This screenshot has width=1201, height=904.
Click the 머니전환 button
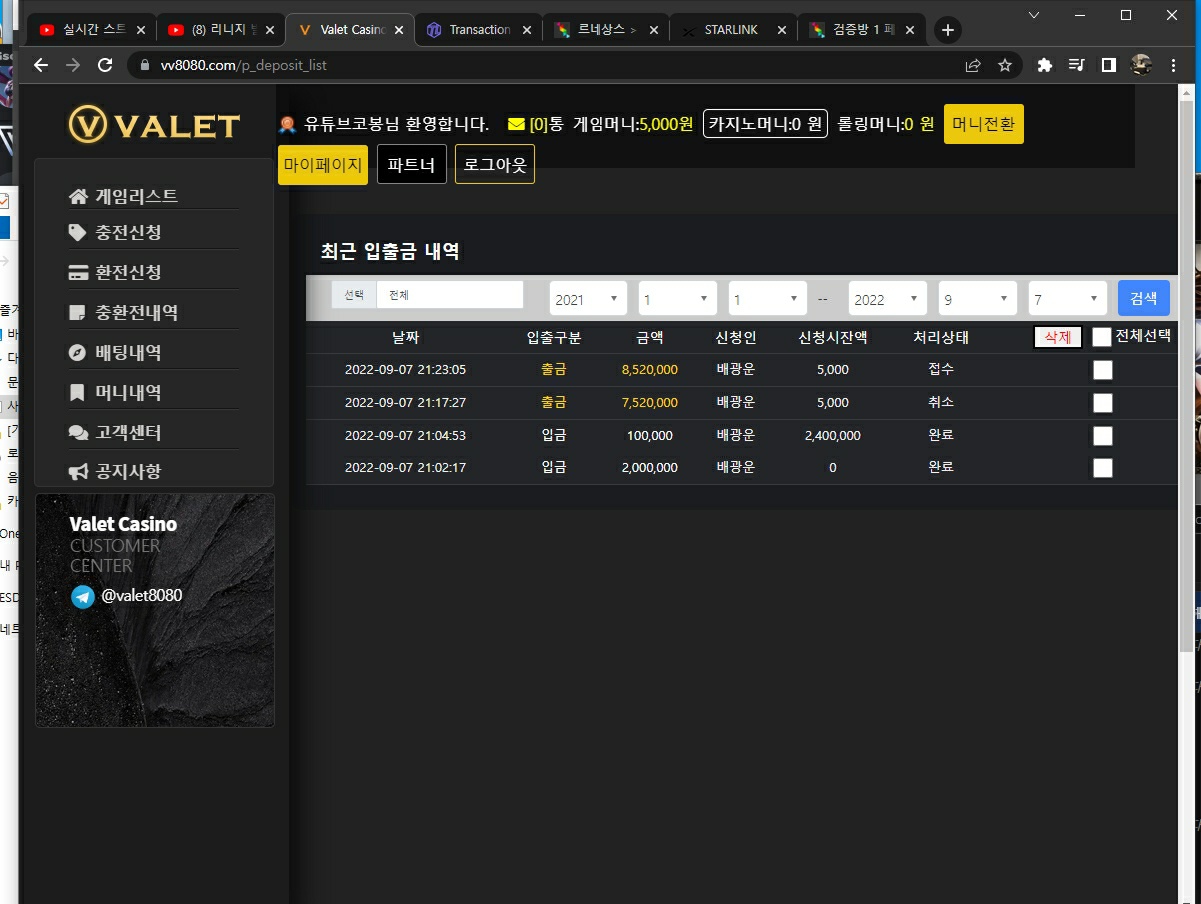tap(983, 124)
